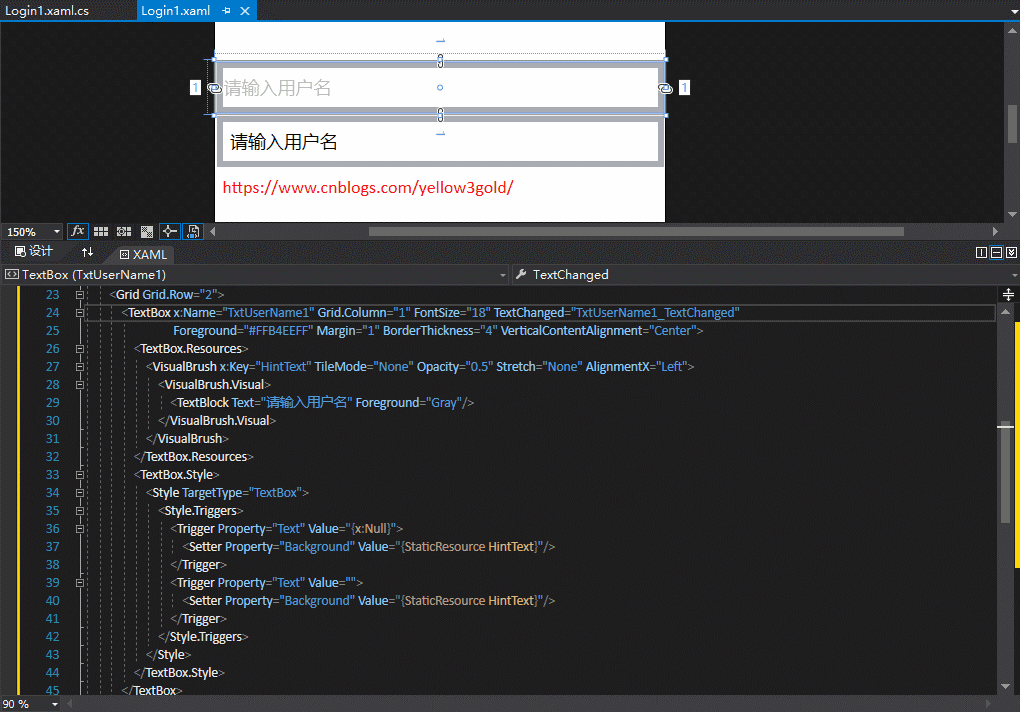Click line number 40 in the gutter
Screen dimensions: 1020x712
coord(52,601)
